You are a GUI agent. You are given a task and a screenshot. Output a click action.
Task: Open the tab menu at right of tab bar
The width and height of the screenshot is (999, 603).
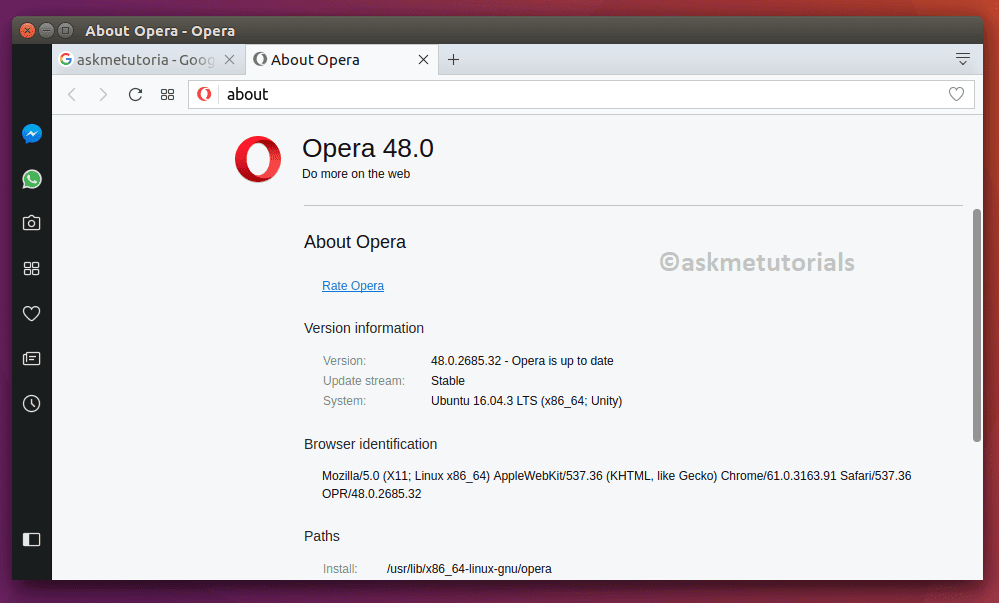point(963,59)
